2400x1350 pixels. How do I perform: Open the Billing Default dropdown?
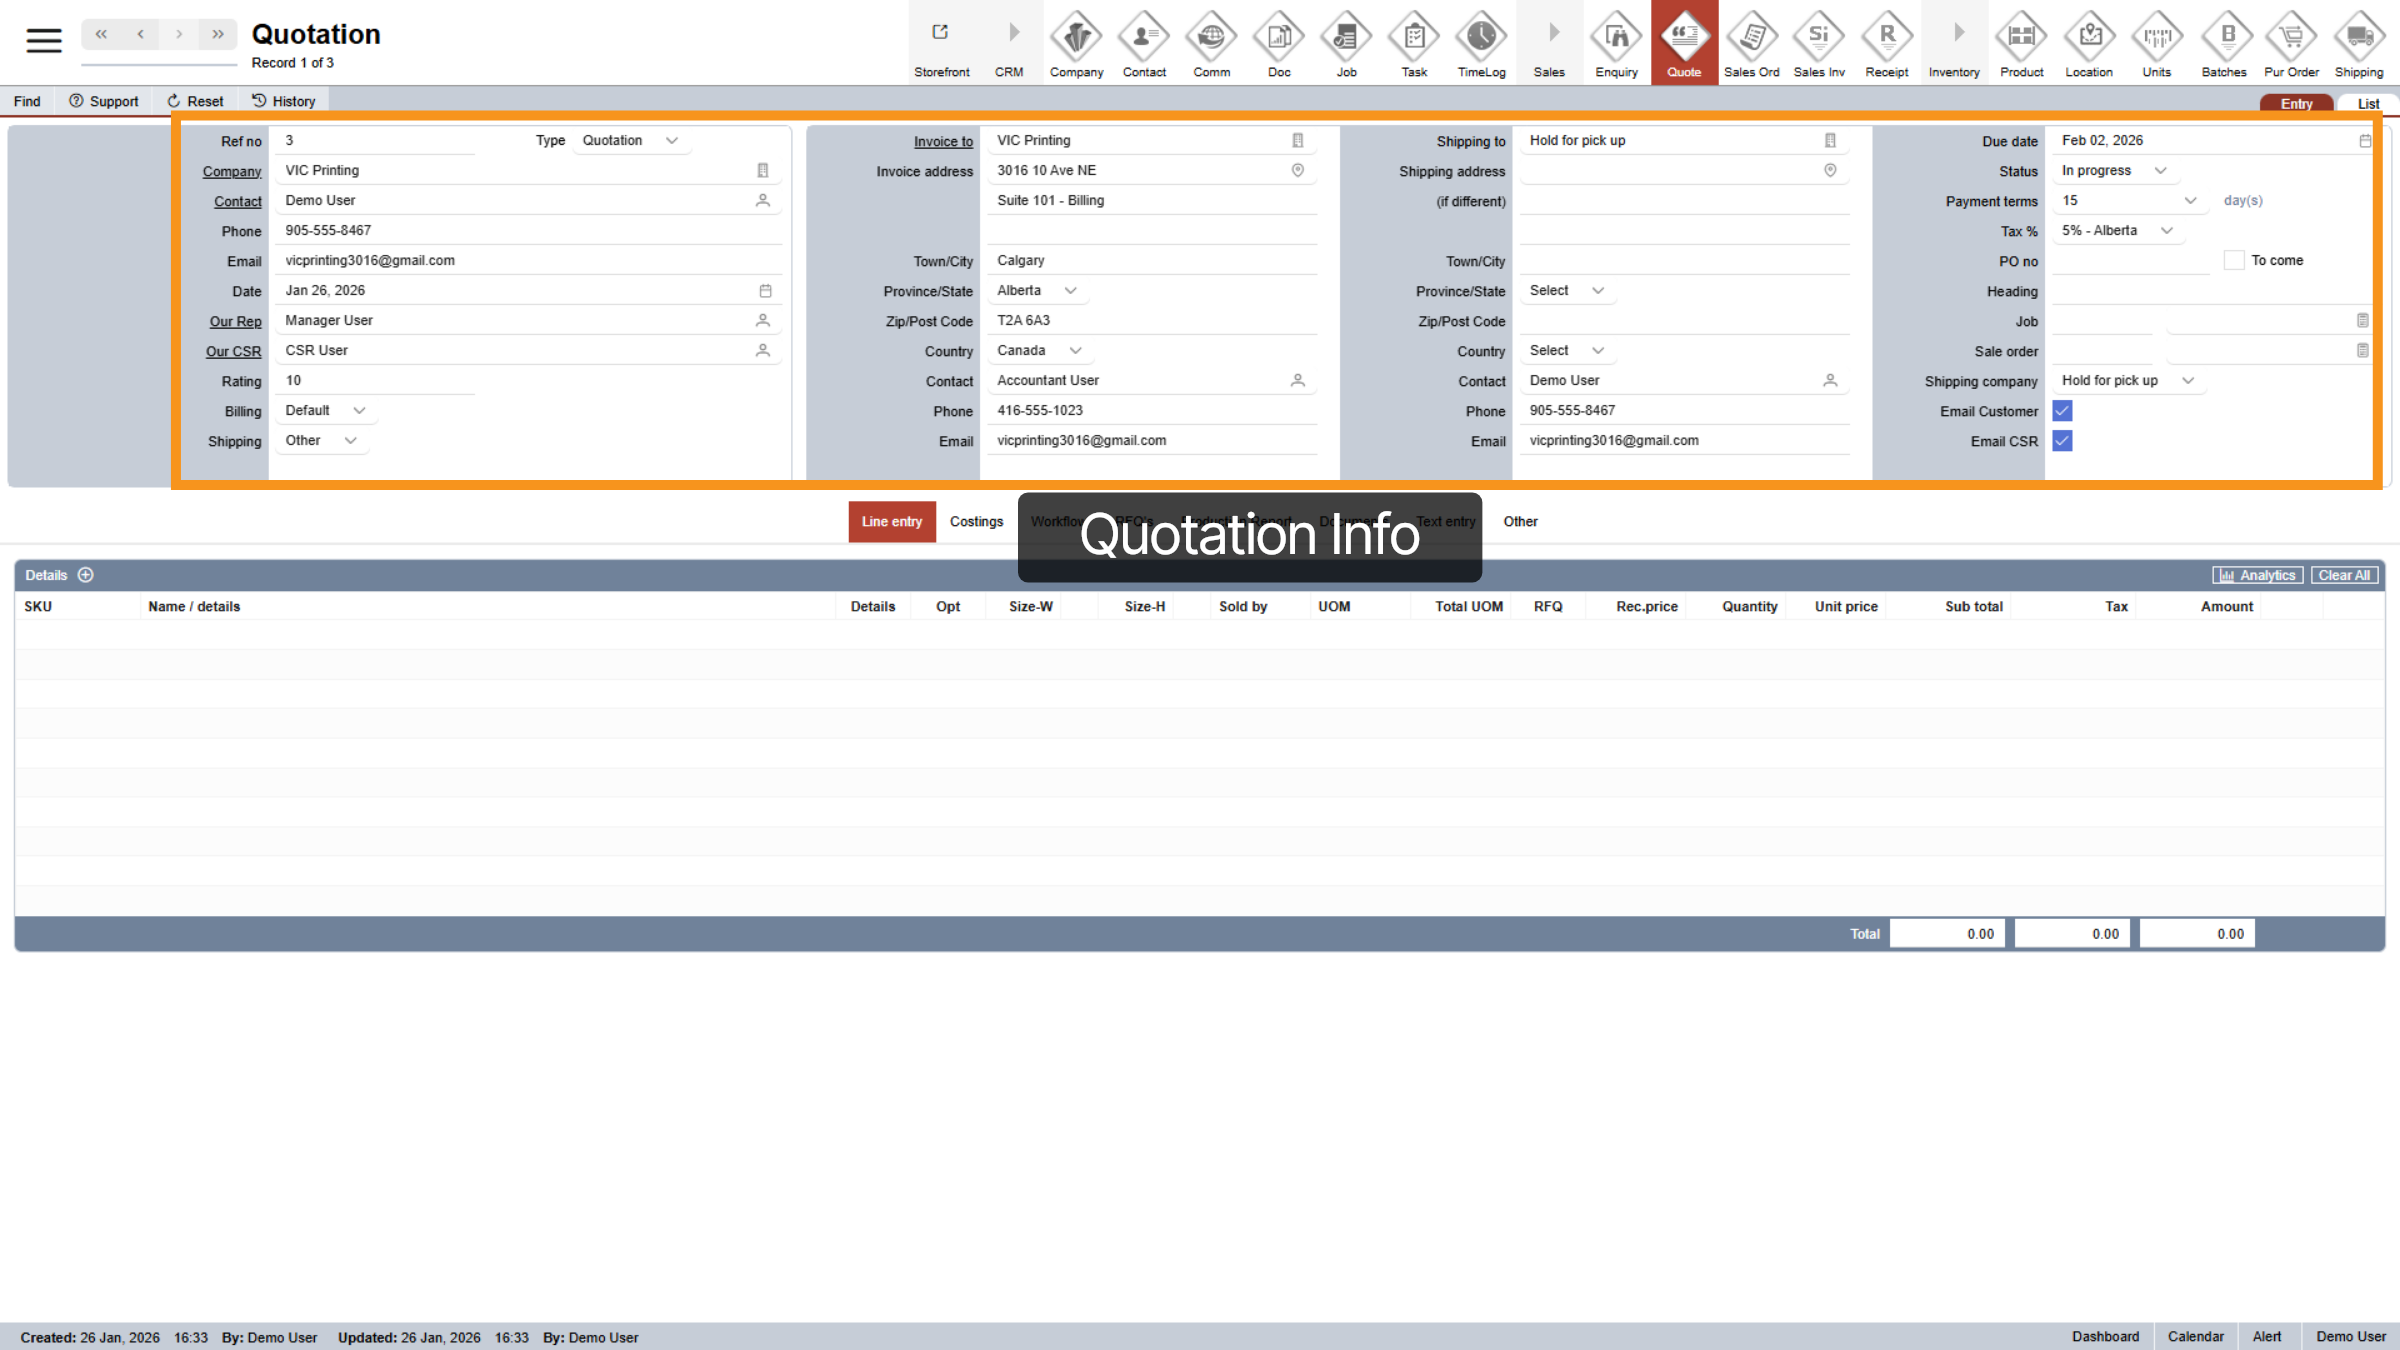(324, 411)
